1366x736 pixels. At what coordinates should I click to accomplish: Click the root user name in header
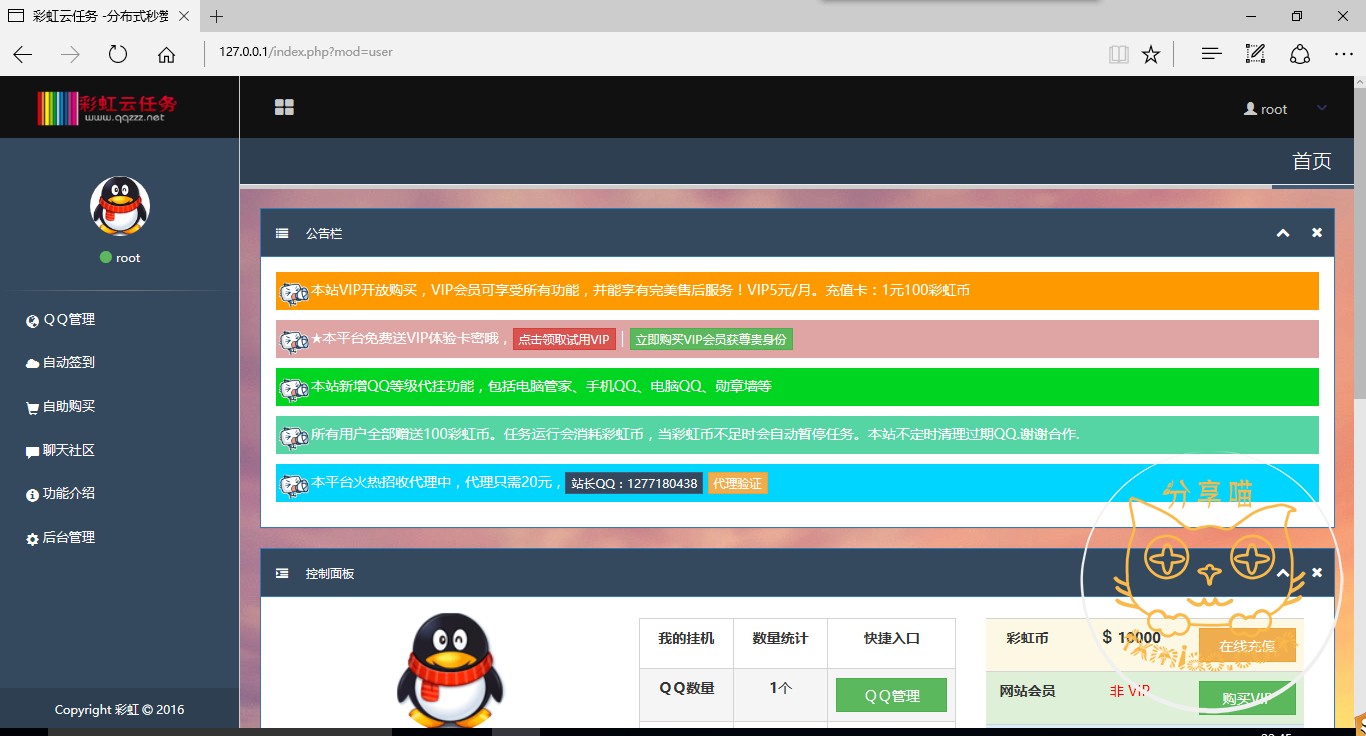click(x=1274, y=109)
